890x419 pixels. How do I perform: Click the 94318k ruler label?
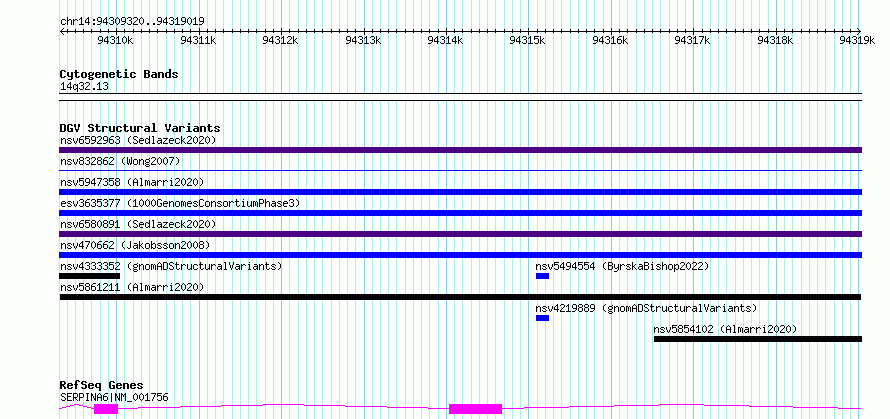(x=775, y=40)
